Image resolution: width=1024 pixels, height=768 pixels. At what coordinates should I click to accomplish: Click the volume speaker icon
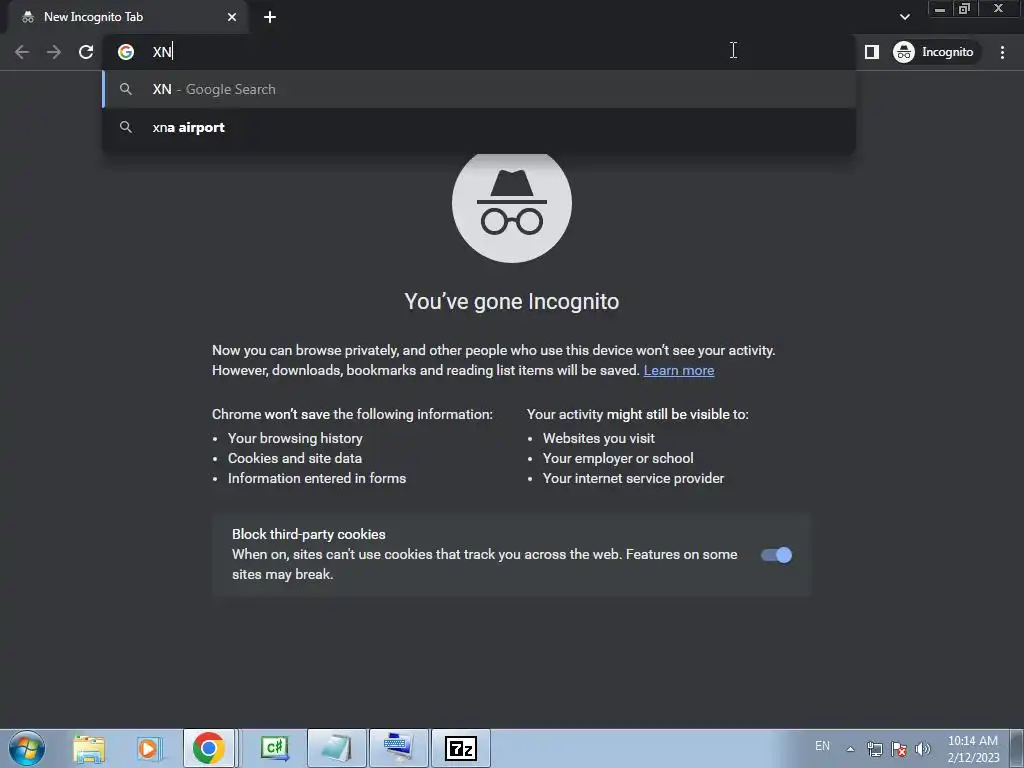[x=923, y=749]
